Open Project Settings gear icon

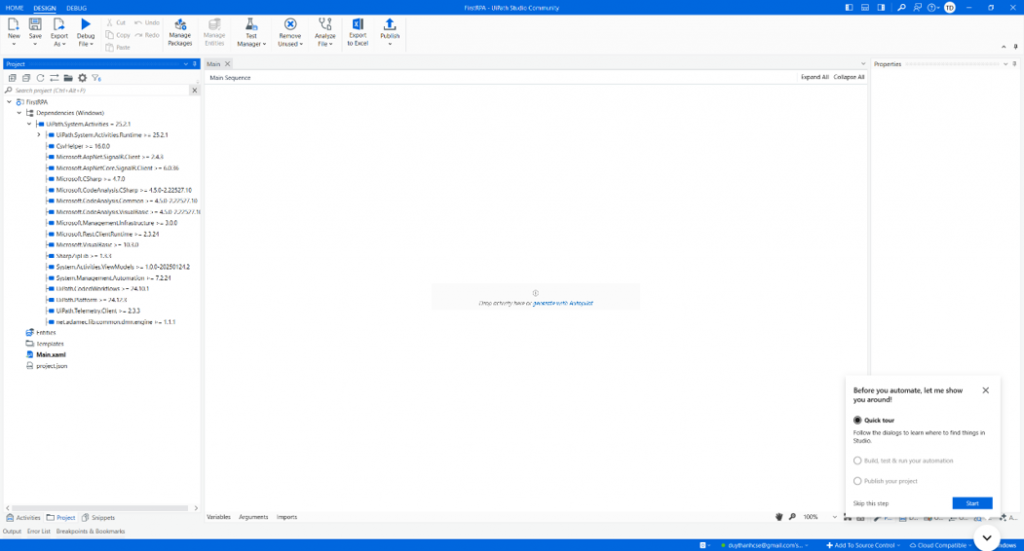pos(82,78)
